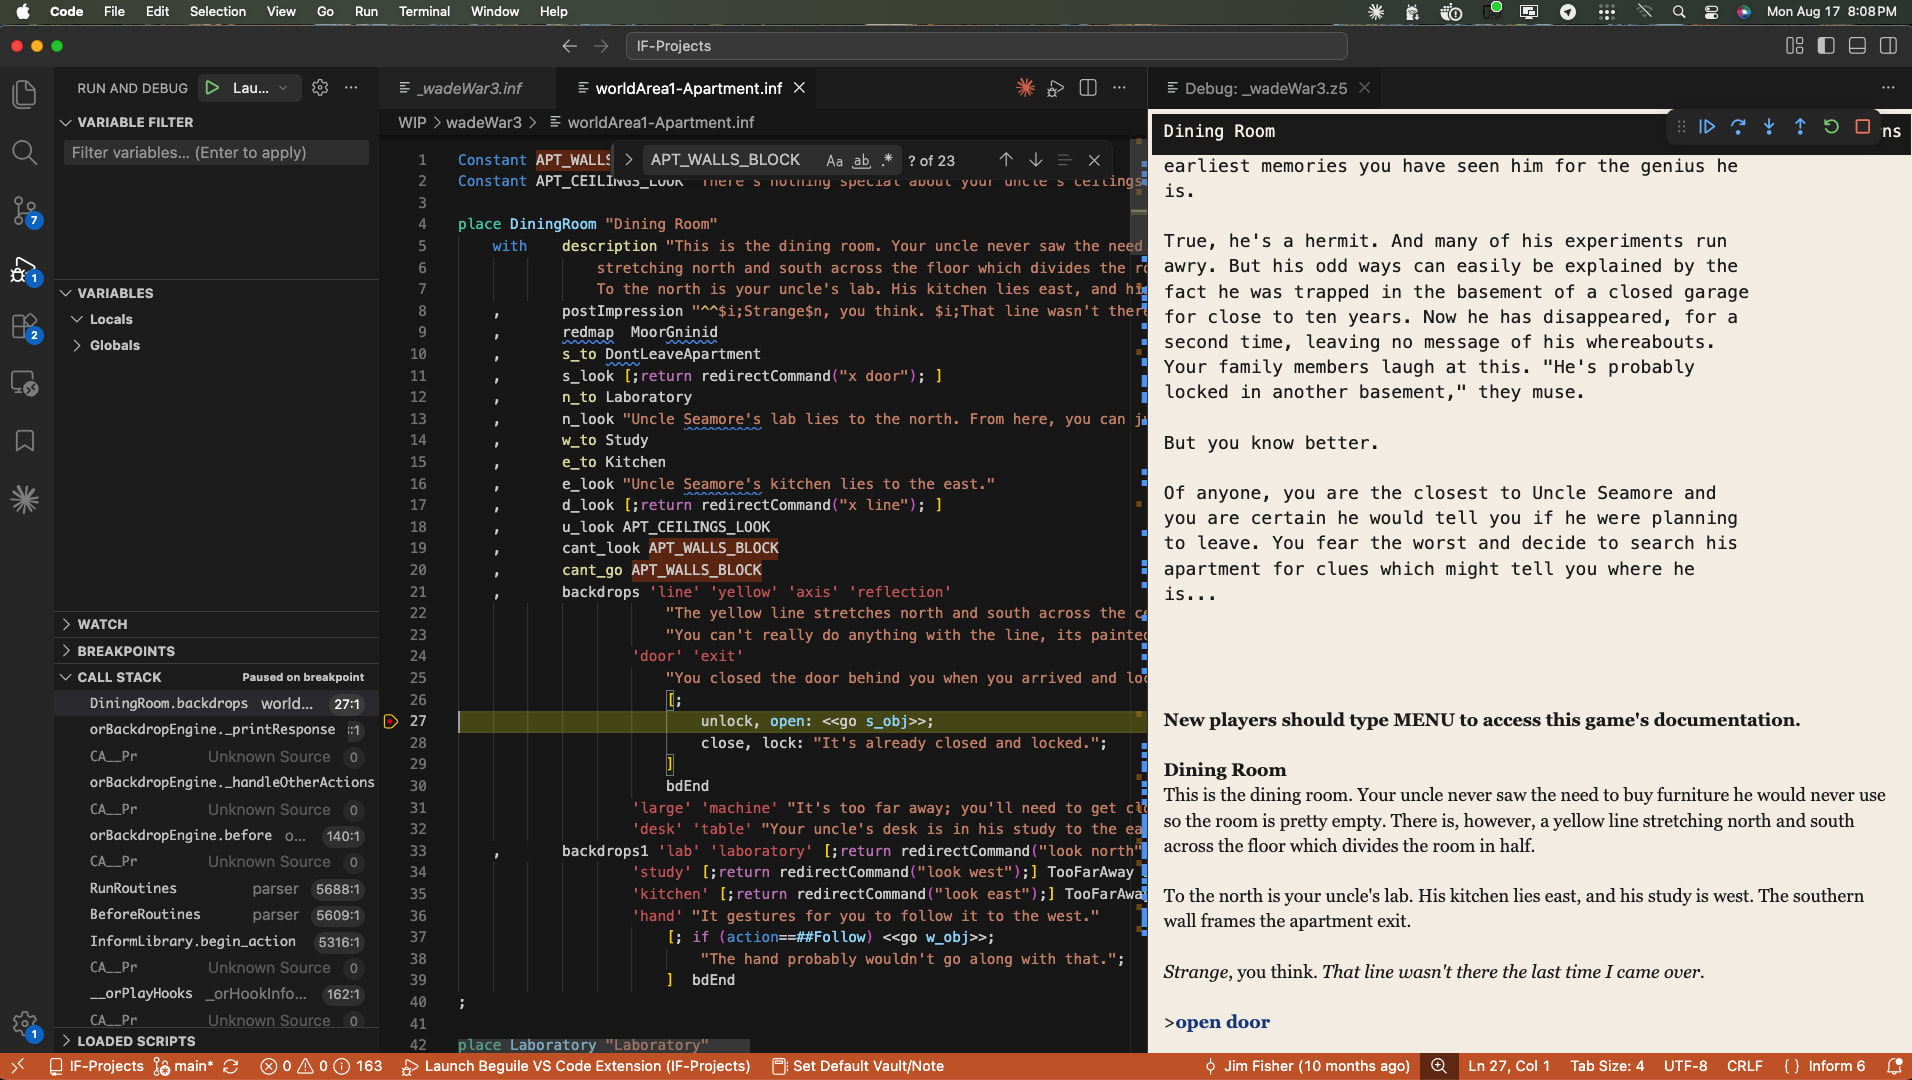Open launch.json via the gear icon
Screen dimensions: 1912x1080
click(x=320, y=88)
